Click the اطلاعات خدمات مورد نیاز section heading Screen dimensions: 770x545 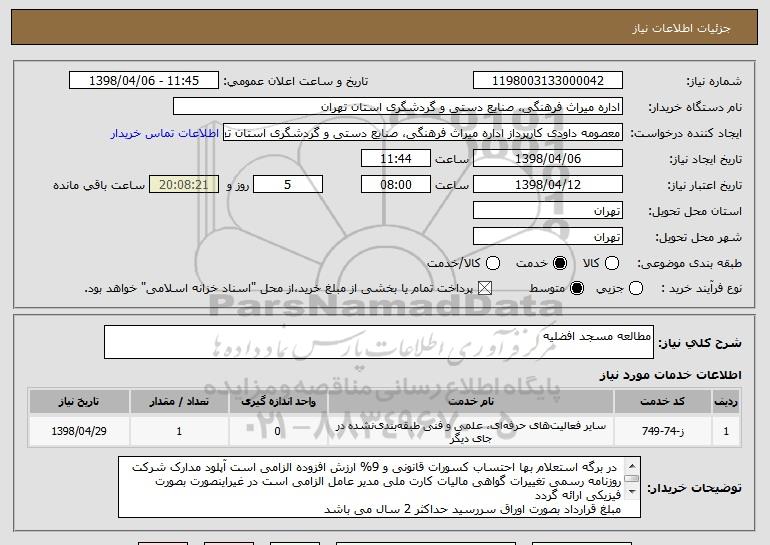click(670, 375)
